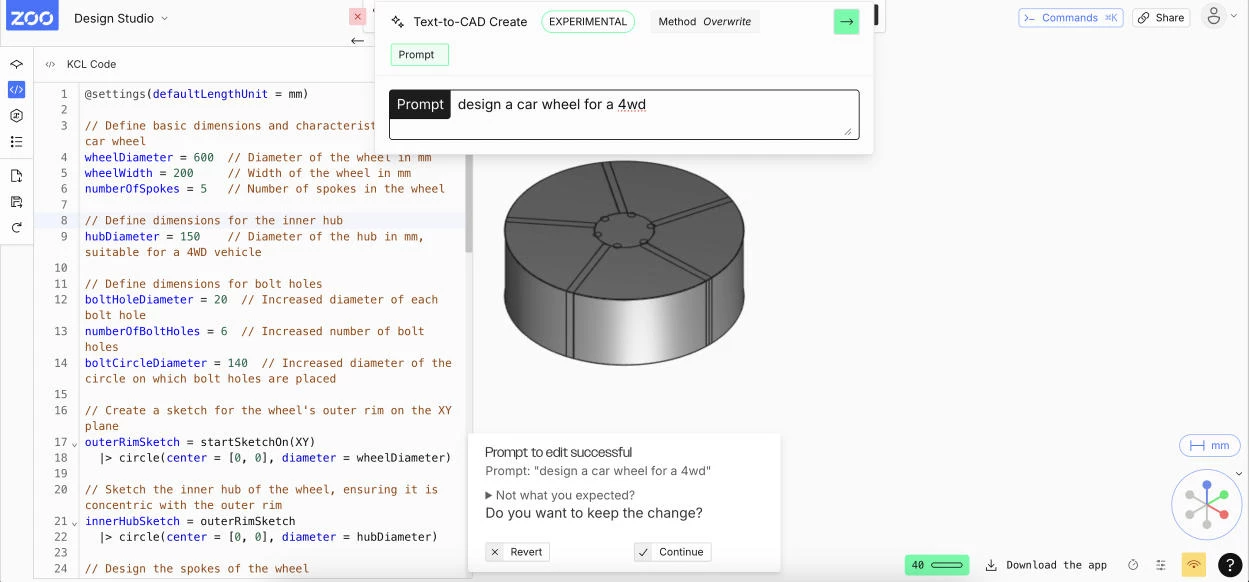Screen dimensions: 1249x582
Task: Click the Zoo logo home icon
Action: click(30, 17)
